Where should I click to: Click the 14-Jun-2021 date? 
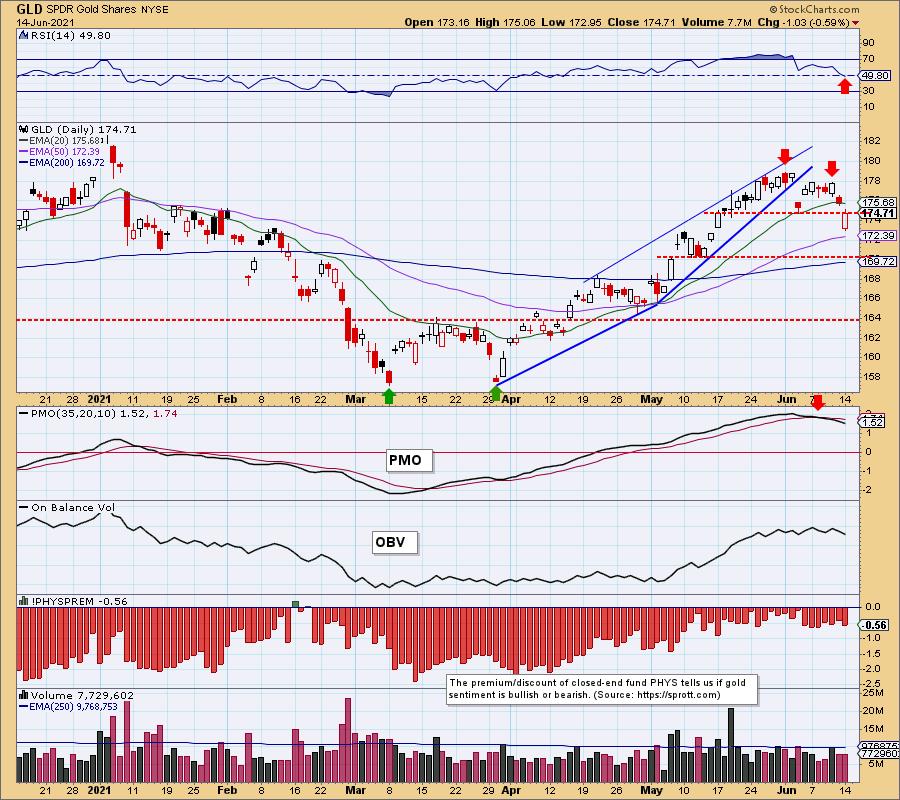point(45,22)
